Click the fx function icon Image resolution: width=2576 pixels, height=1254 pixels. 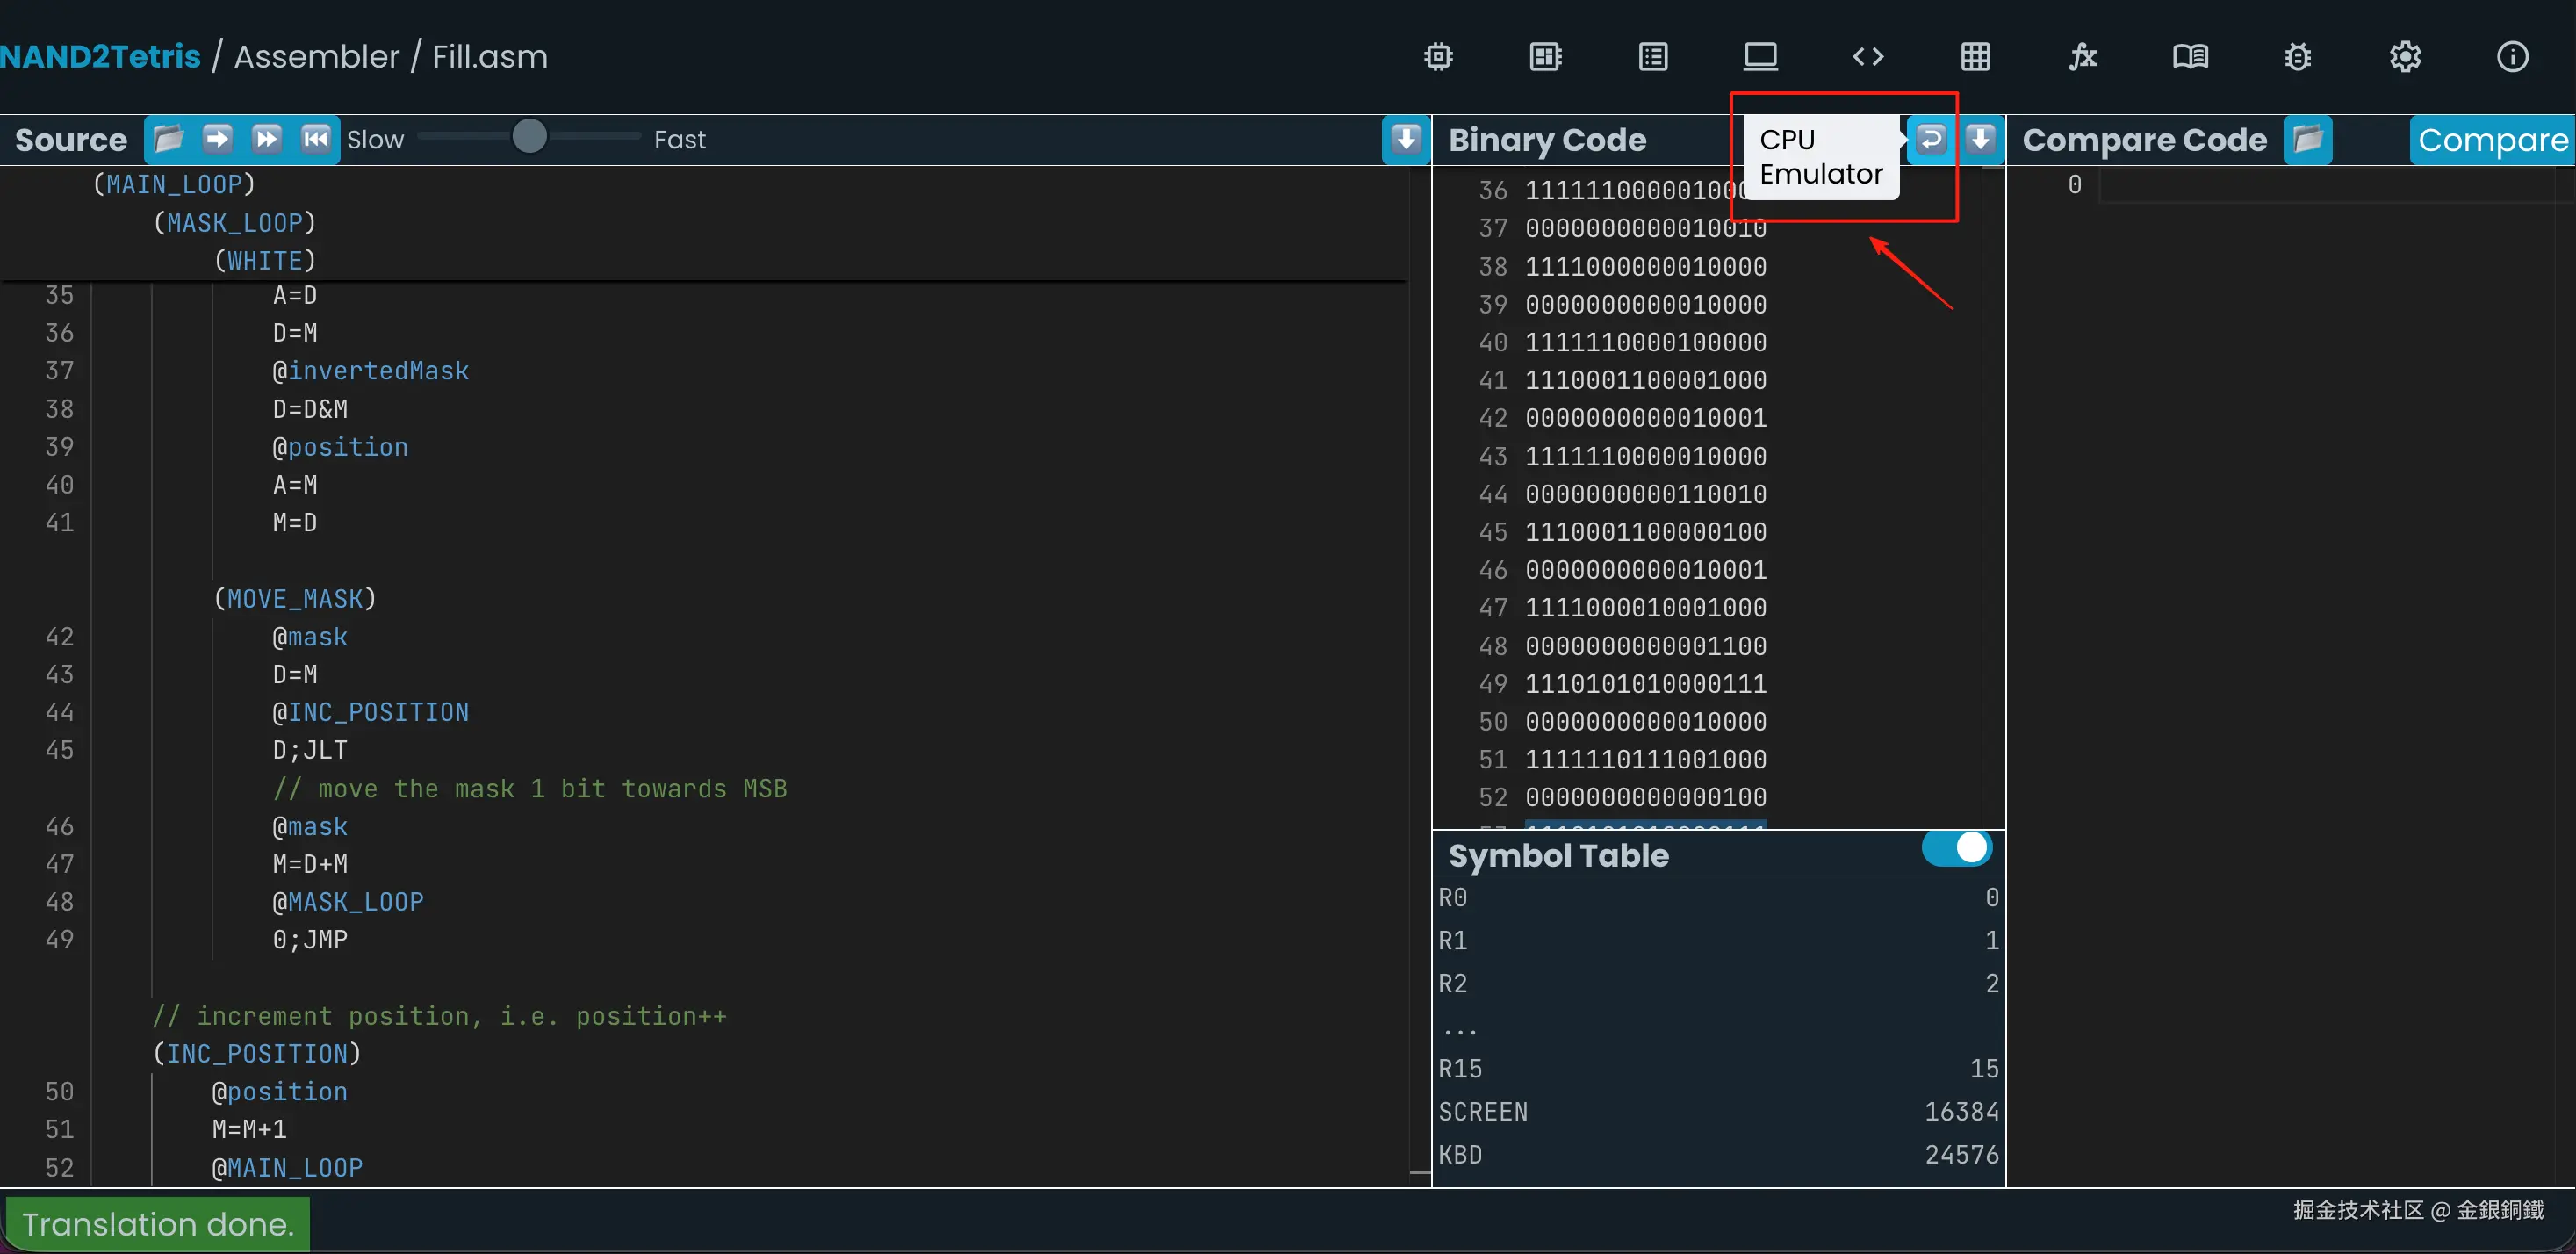click(x=2082, y=57)
